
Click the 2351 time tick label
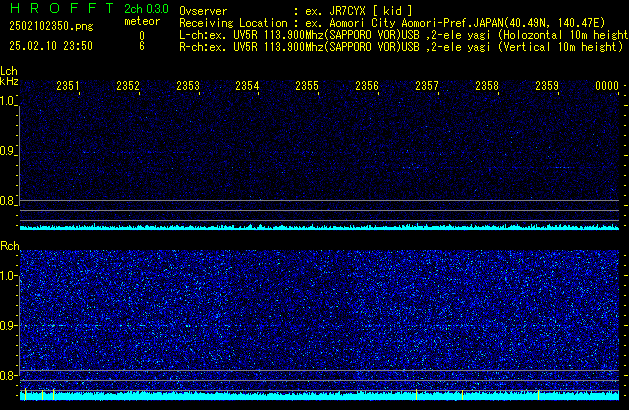coord(68,86)
